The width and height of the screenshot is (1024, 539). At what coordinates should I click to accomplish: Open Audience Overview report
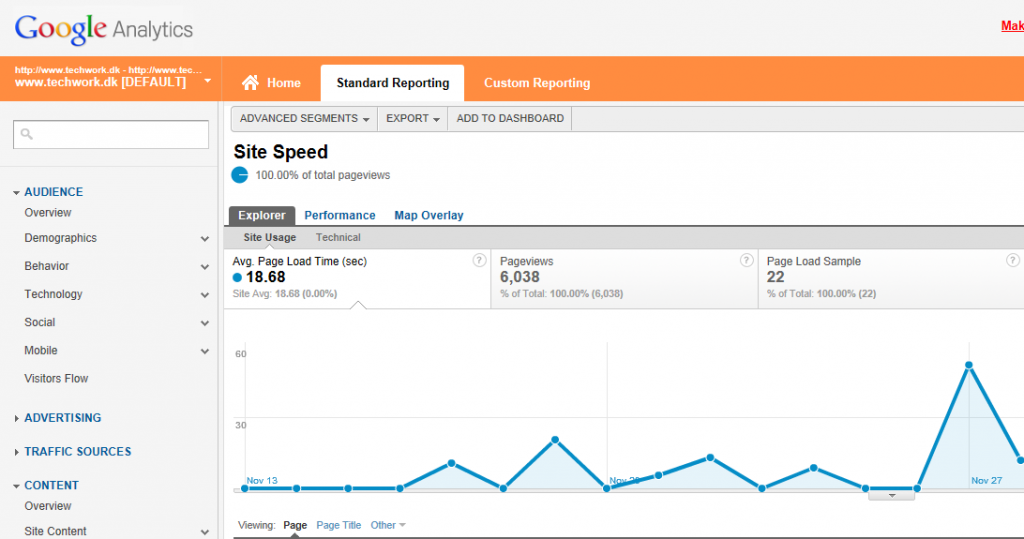click(x=48, y=213)
